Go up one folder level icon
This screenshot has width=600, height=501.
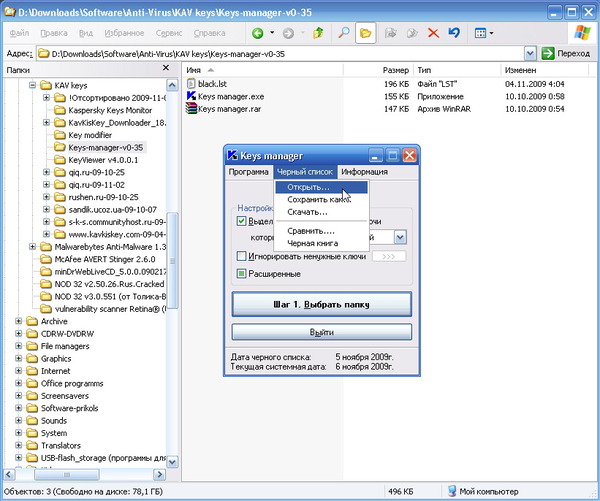[318, 33]
